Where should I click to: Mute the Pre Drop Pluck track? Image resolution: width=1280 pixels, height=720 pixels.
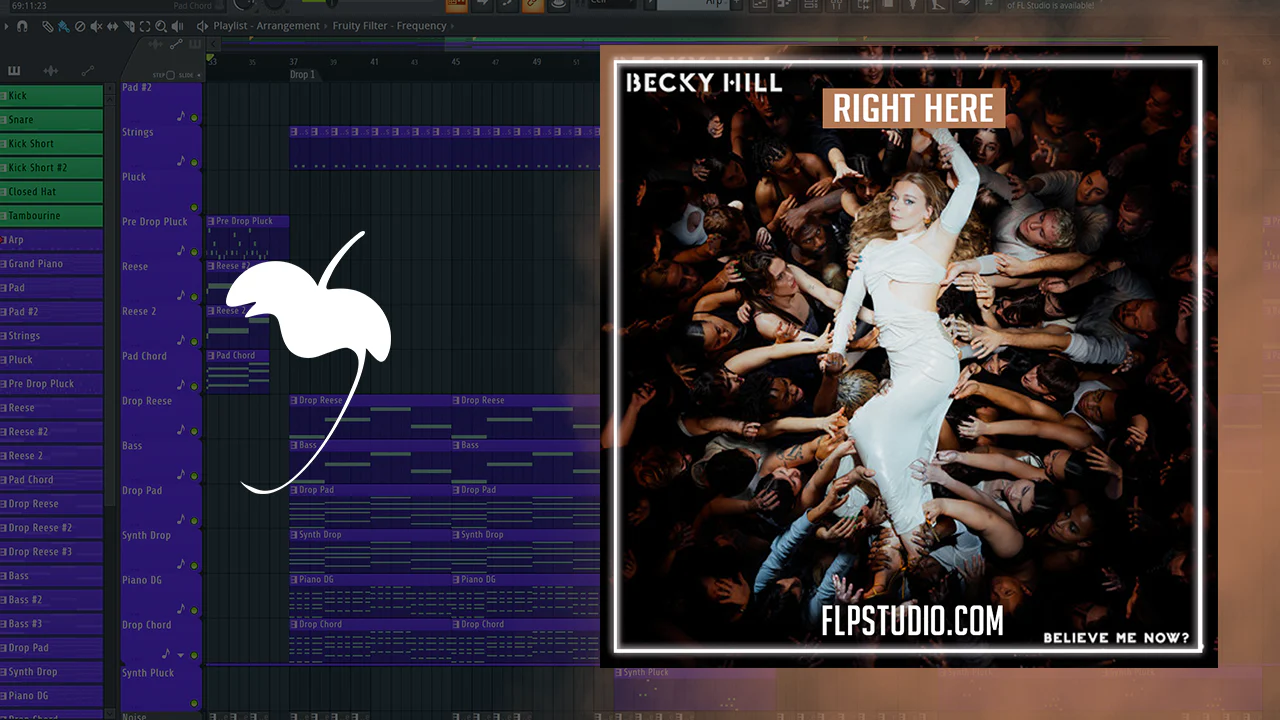(194, 252)
